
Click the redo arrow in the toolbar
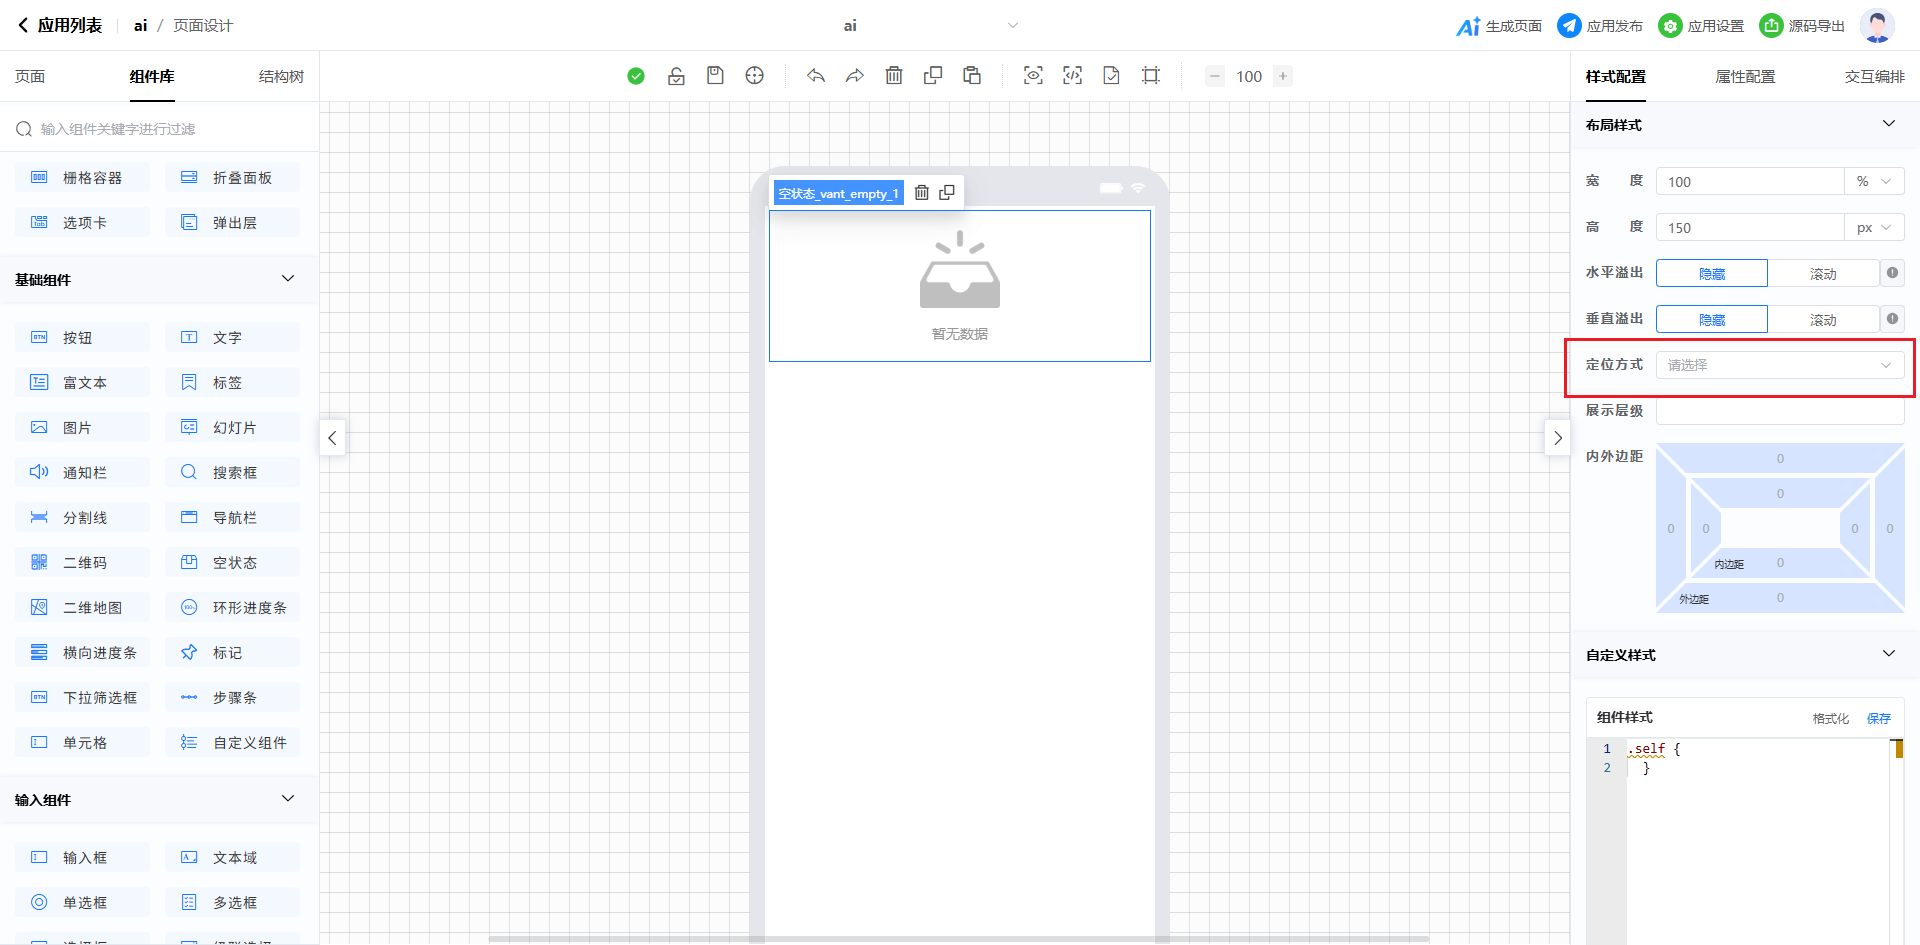point(855,76)
